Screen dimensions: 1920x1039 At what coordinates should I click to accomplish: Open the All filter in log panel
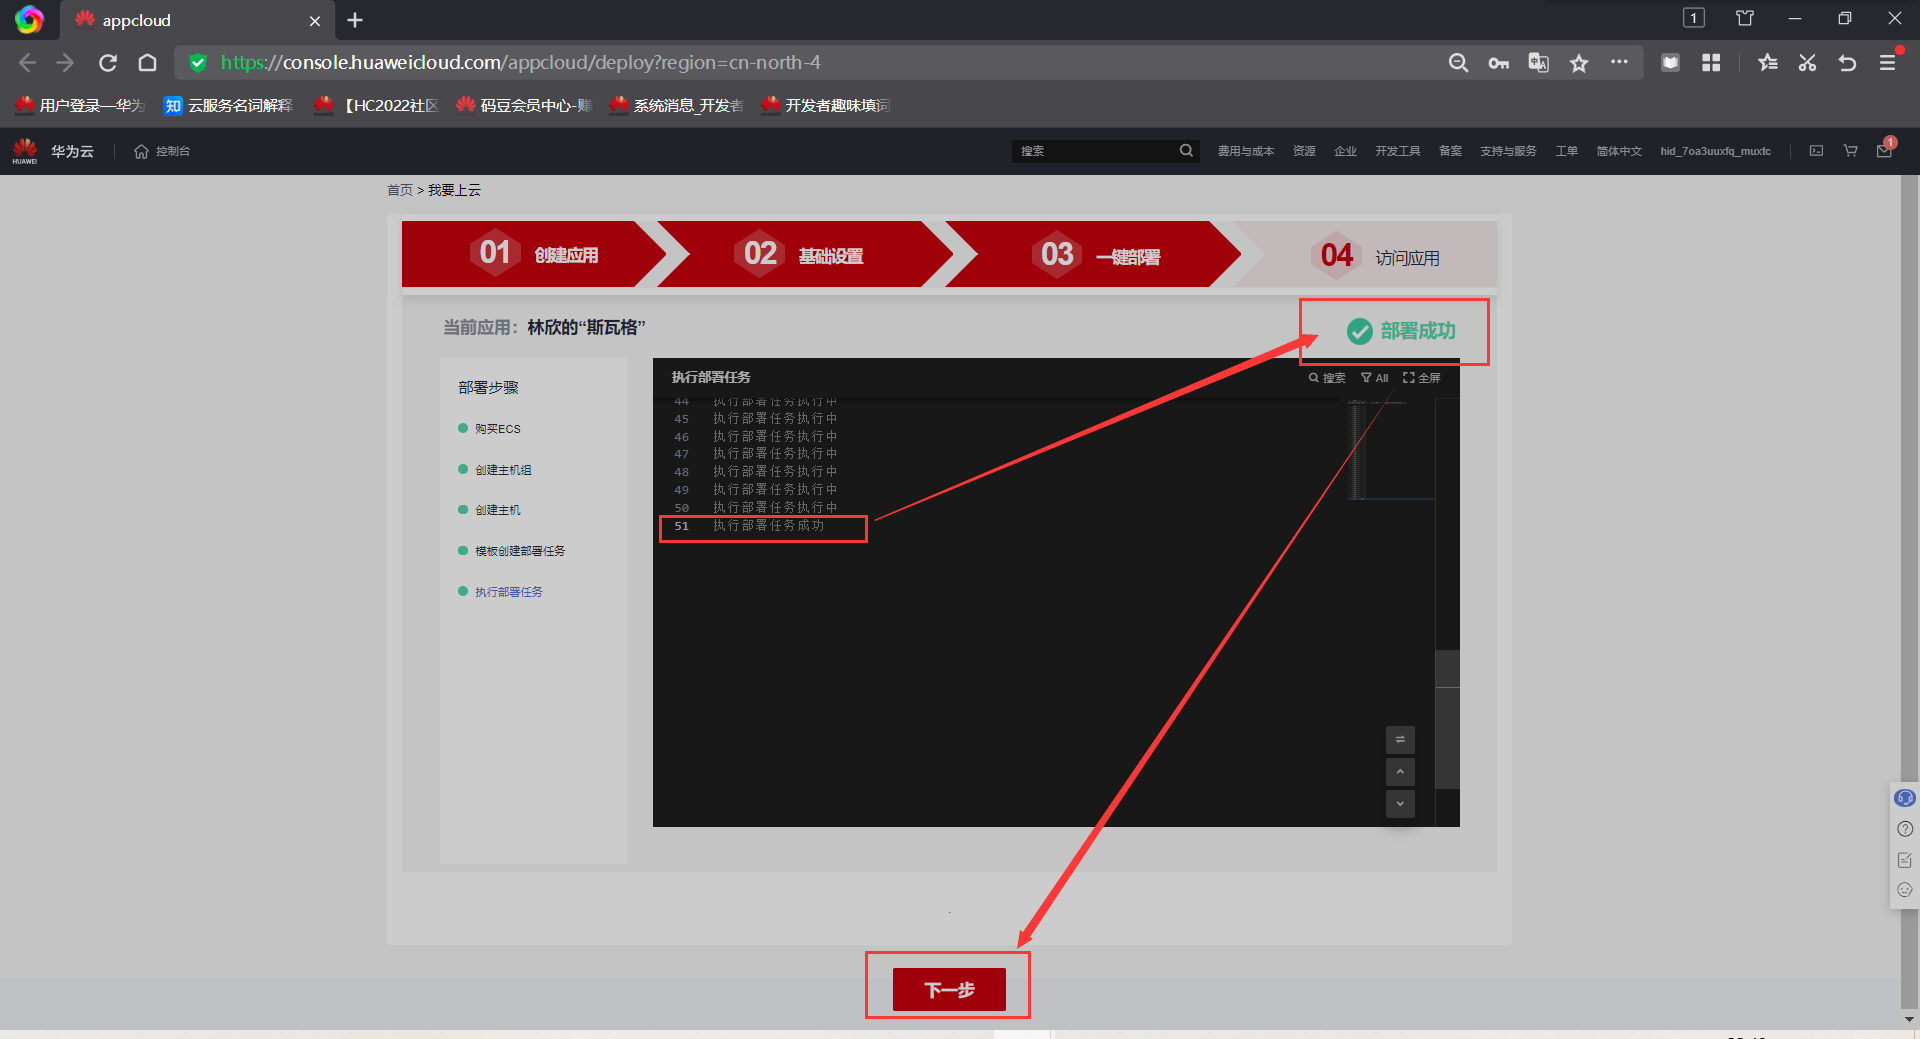click(x=1375, y=378)
